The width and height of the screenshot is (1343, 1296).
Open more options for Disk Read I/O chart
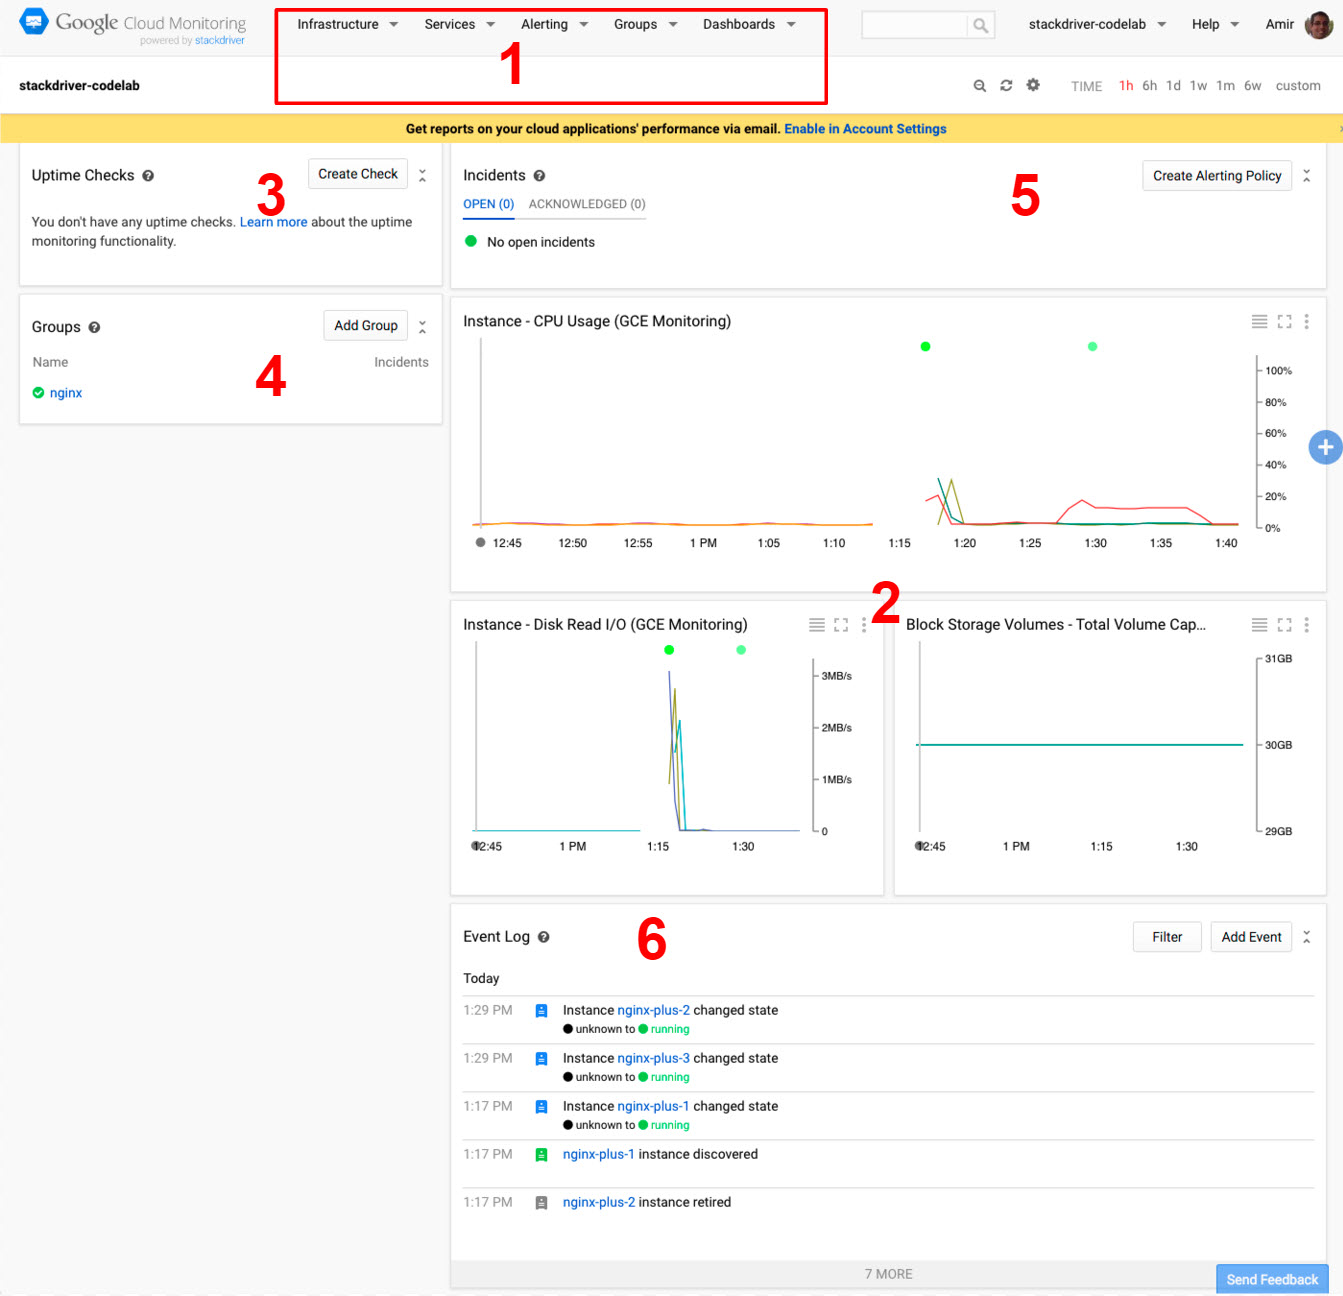point(864,625)
